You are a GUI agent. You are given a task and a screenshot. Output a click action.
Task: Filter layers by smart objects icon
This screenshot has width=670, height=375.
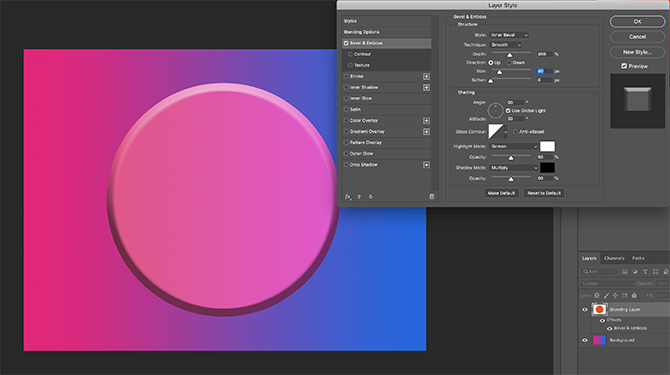click(666, 272)
